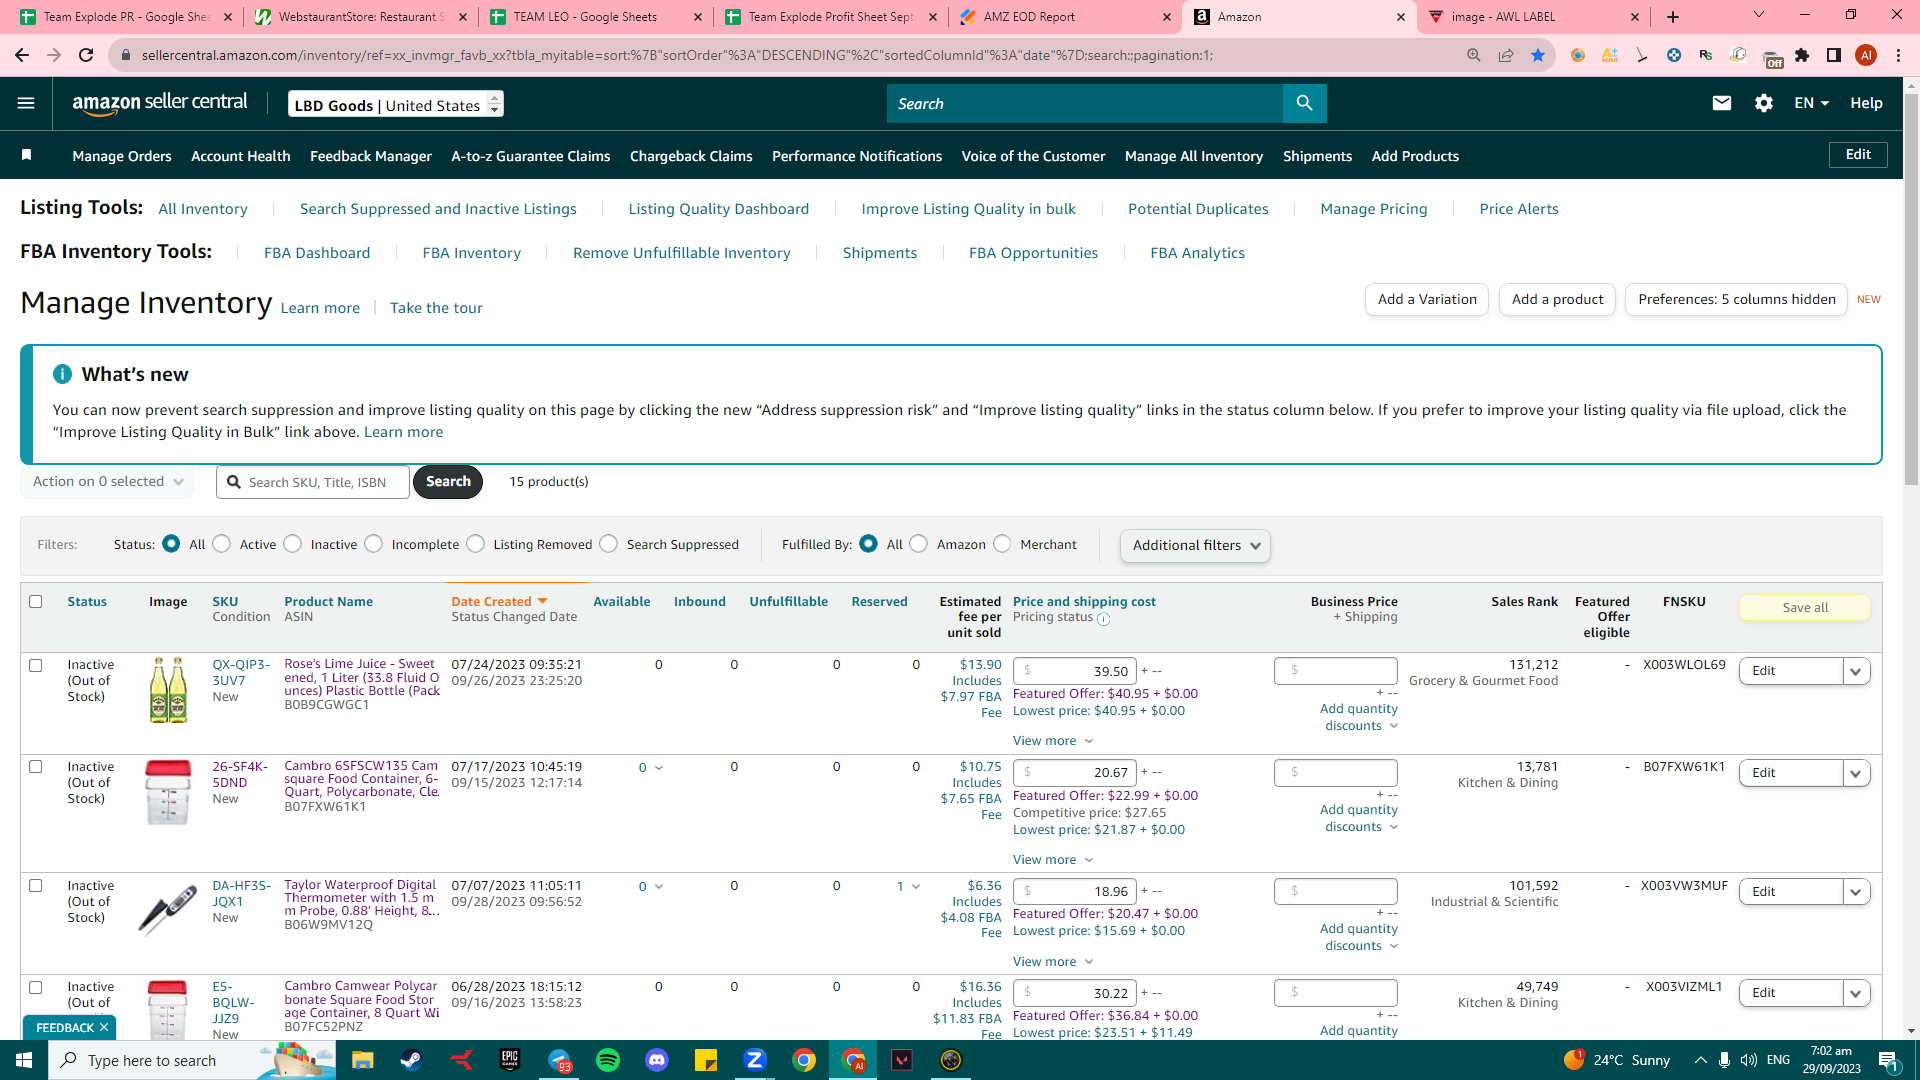Open the settings gear icon
Screen dimensions: 1920x1080
pyautogui.click(x=1764, y=103)
